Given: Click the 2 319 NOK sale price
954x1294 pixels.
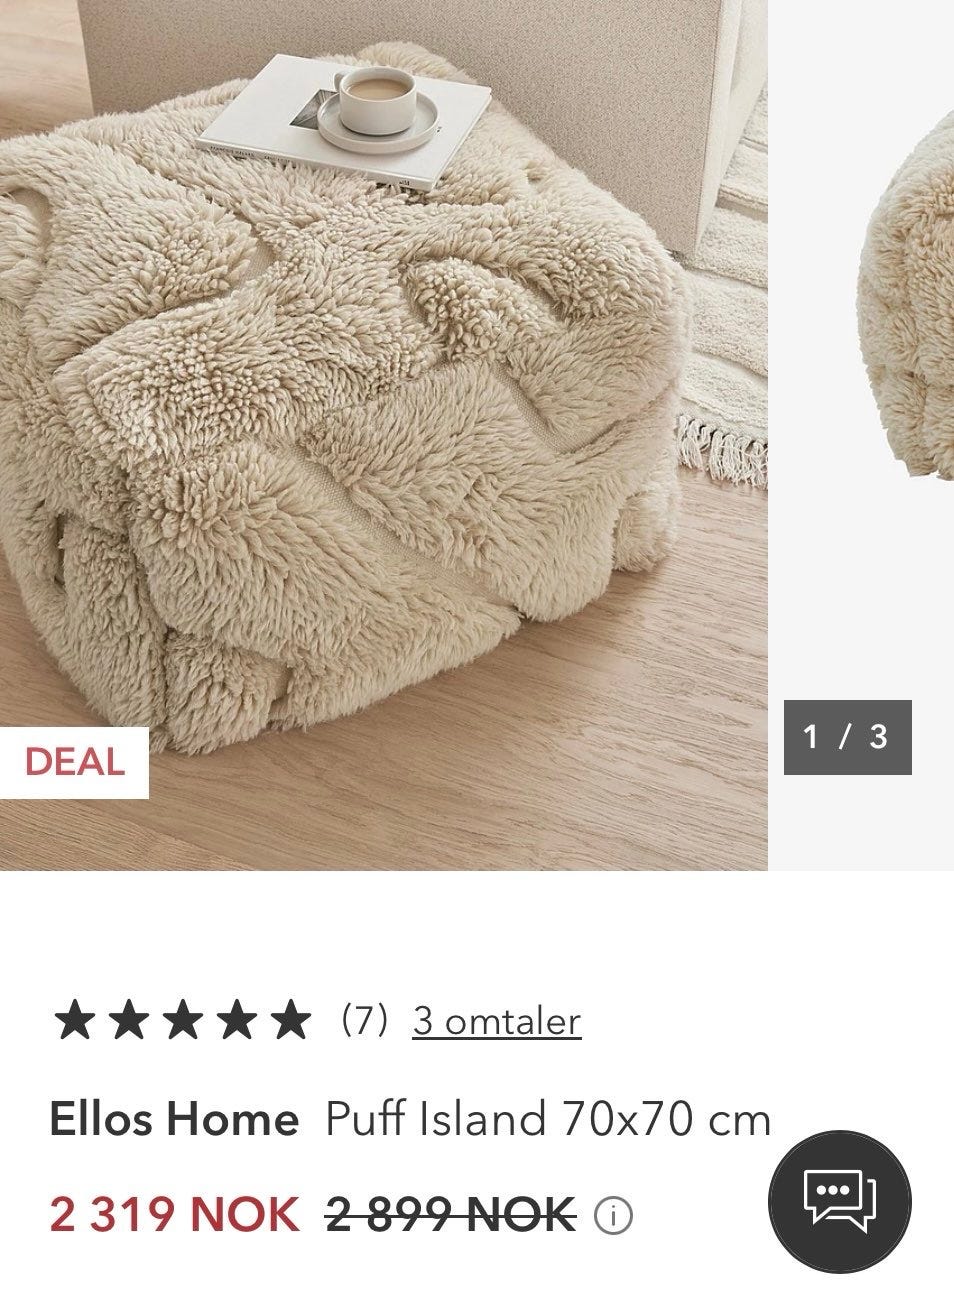Looking at the screenshot, I should (x=174, y=1215).
